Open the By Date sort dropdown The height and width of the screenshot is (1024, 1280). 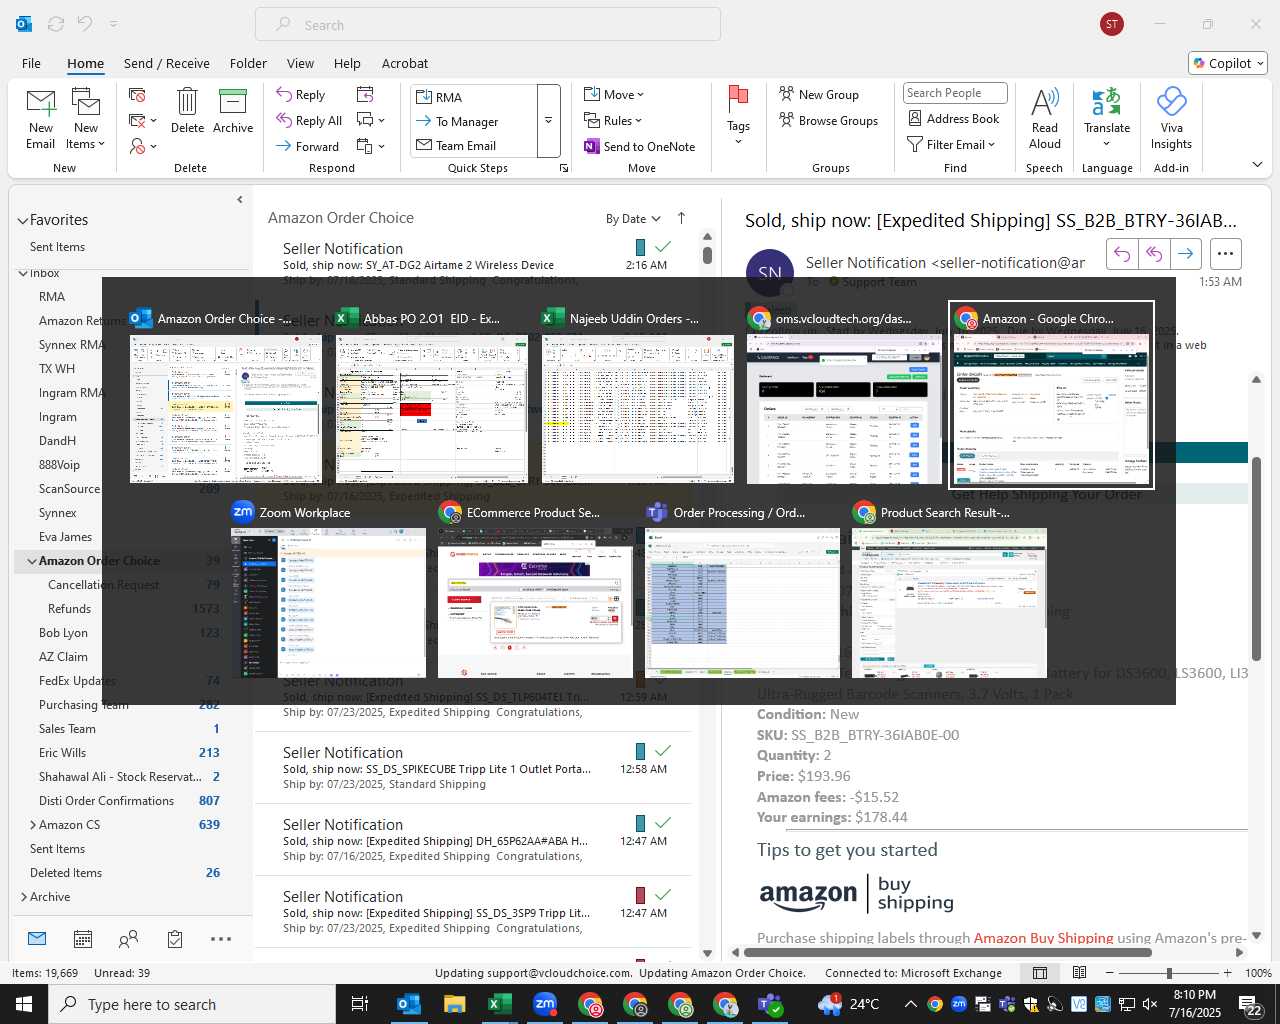[633, 219]
